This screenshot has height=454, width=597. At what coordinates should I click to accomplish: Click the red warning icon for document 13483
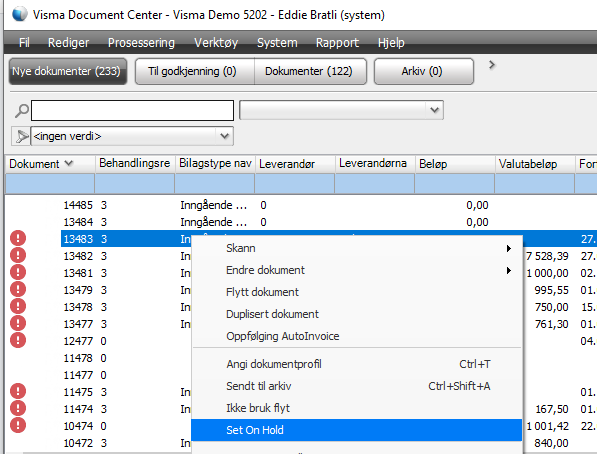pyautogui.click(x=18, y=238)
